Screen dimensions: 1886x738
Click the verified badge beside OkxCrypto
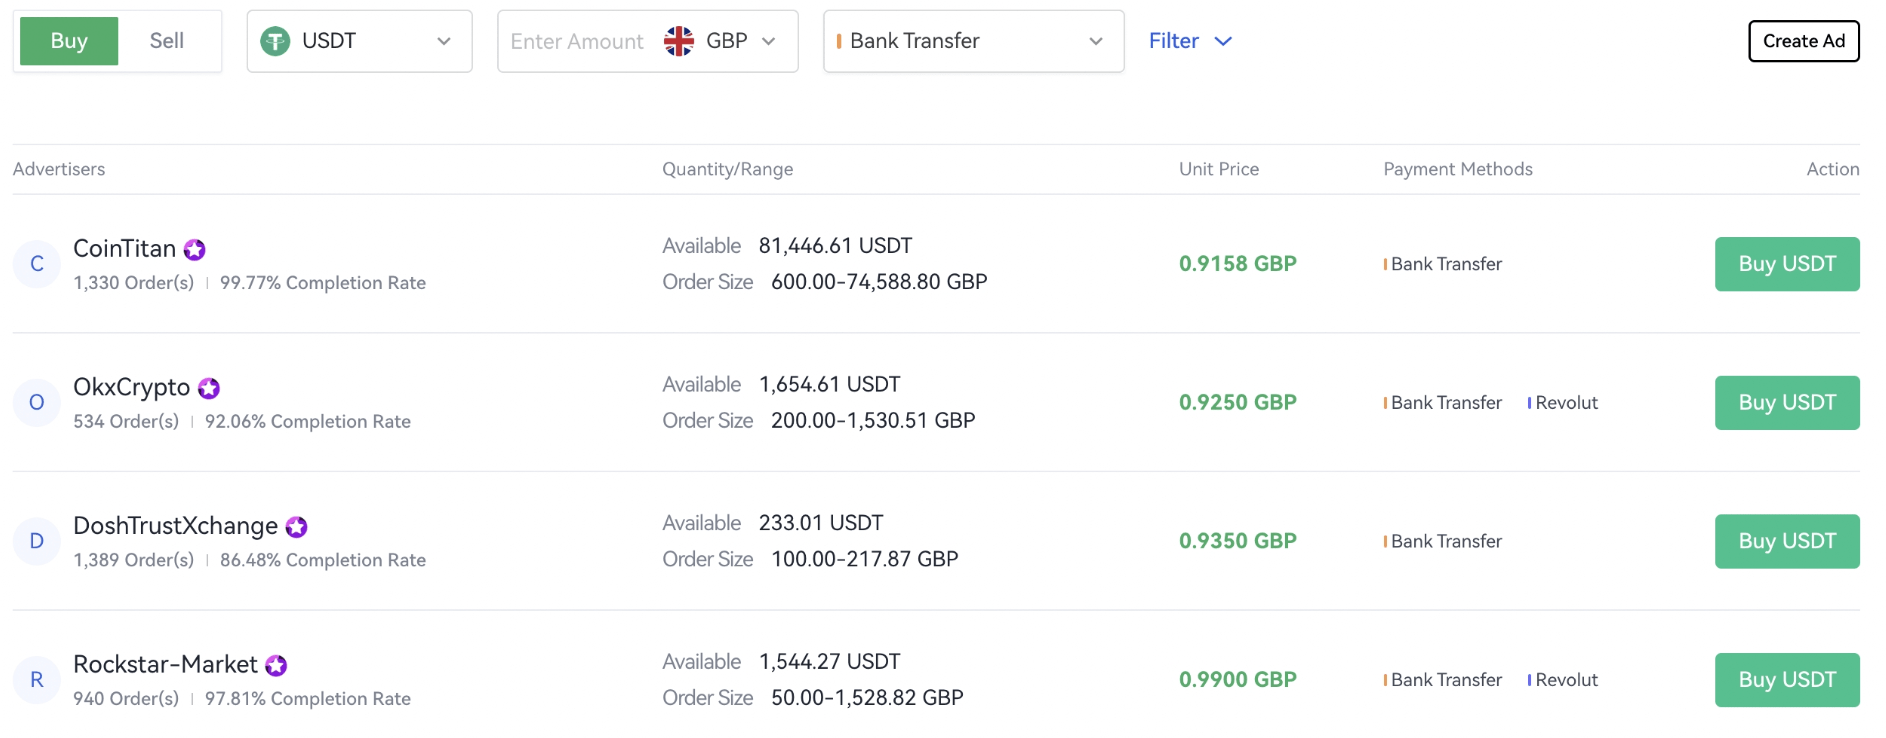[x=208, y=388]
